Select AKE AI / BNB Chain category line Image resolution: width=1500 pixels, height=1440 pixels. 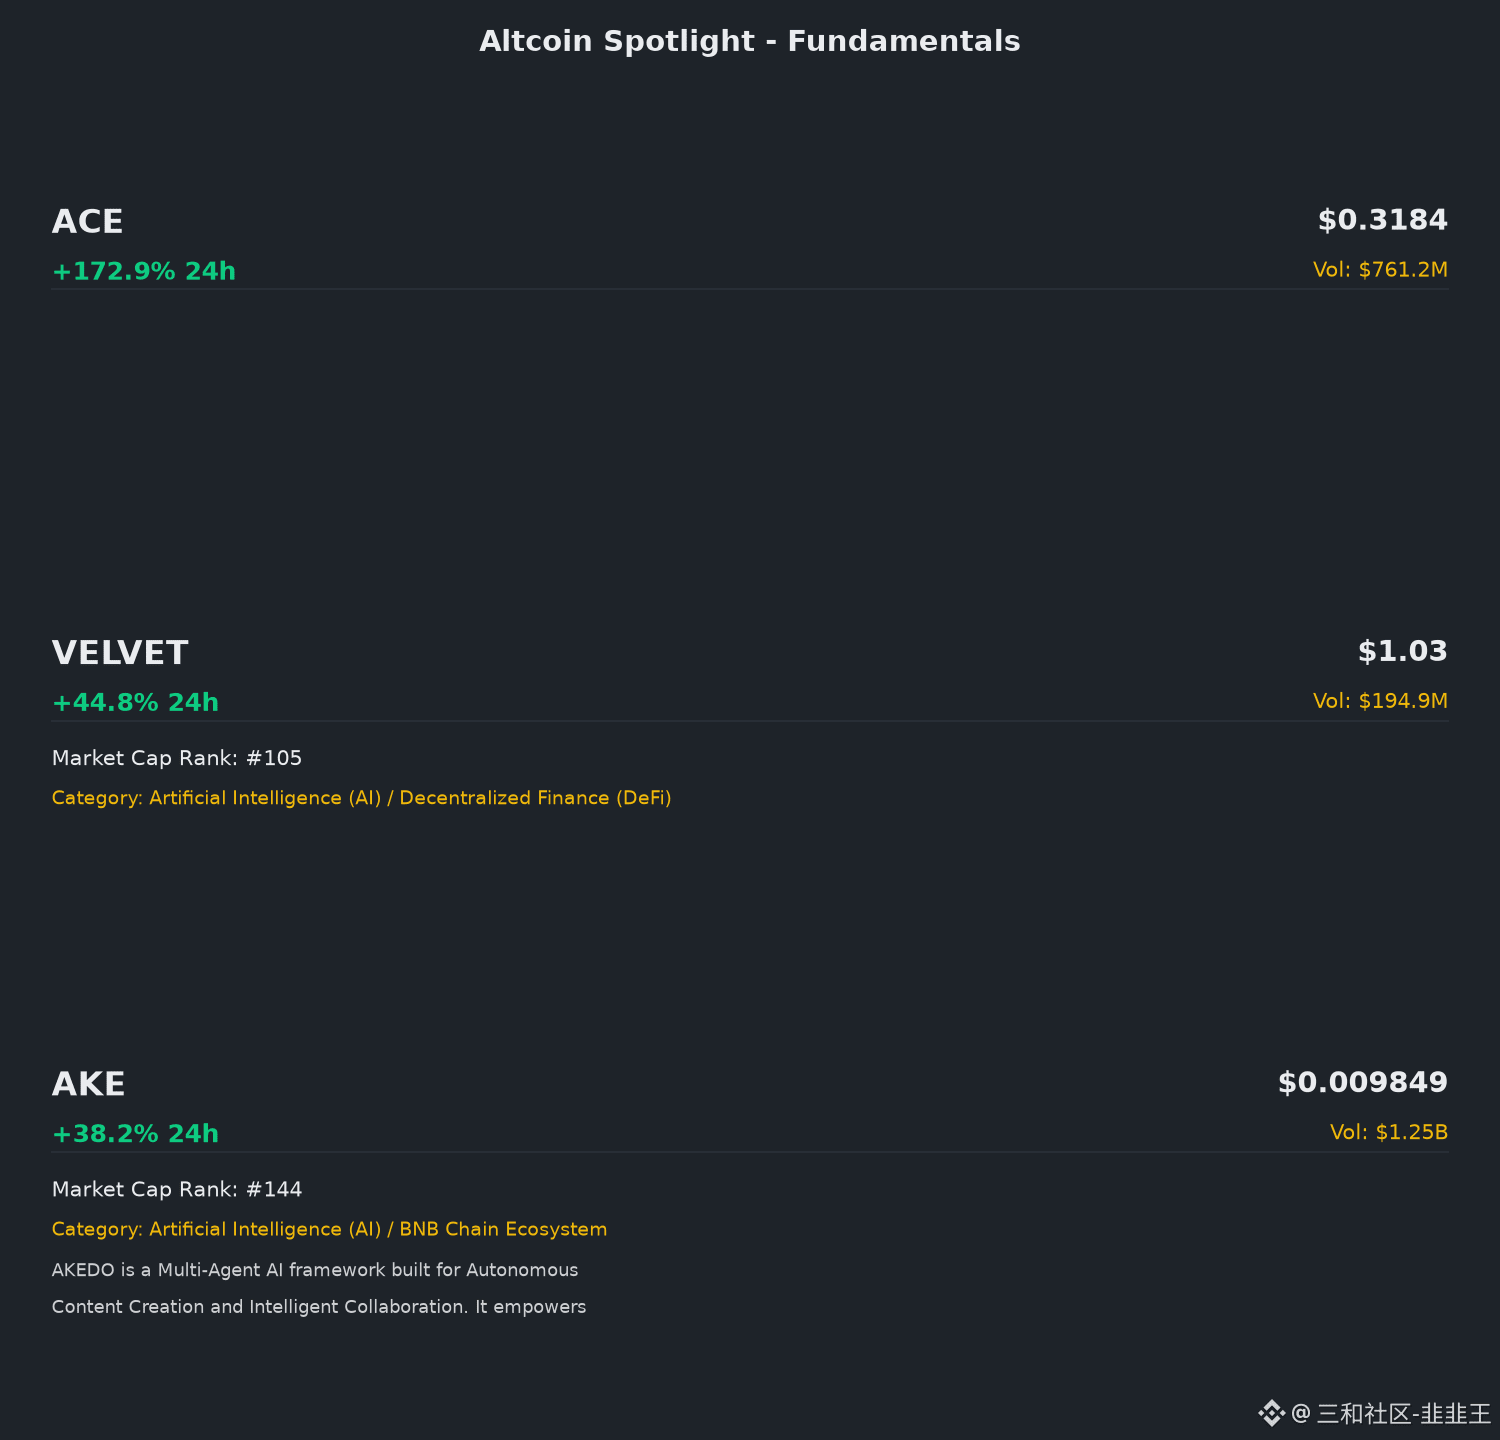pos(330,1229)
